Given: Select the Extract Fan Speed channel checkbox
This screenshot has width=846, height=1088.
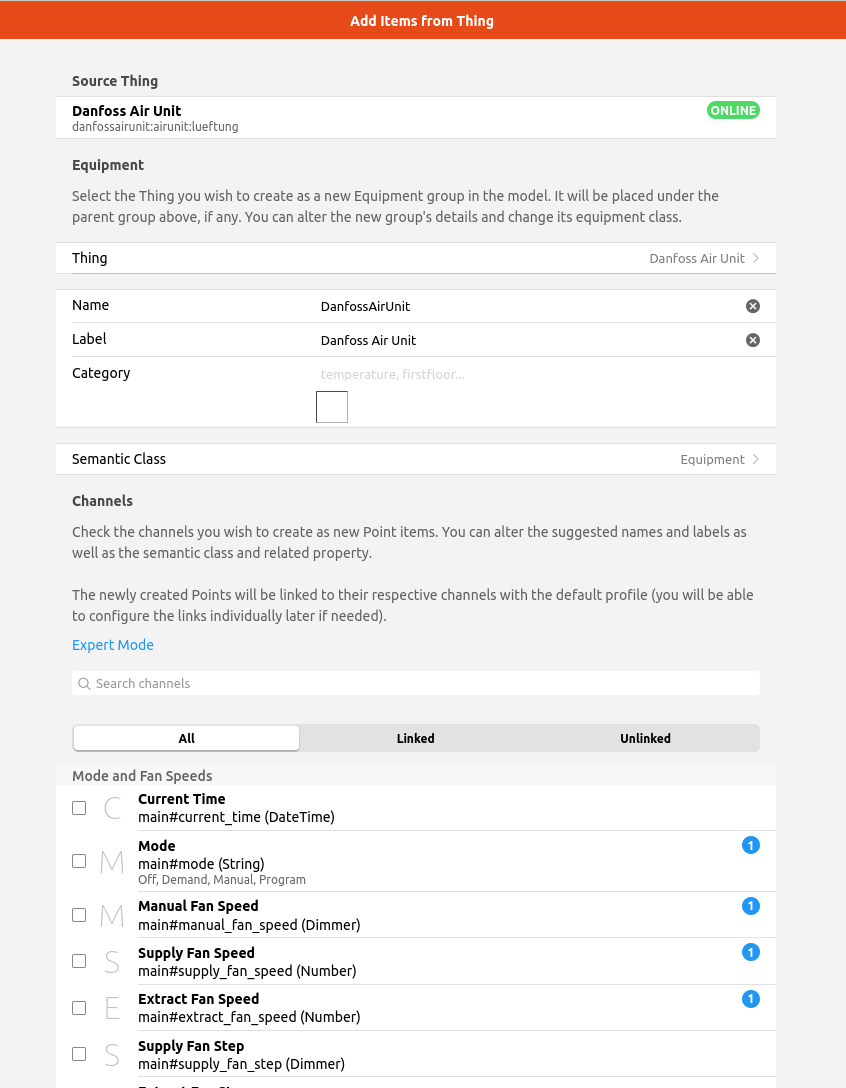Looking at the screenshot, I should [x=79, y=1008].
